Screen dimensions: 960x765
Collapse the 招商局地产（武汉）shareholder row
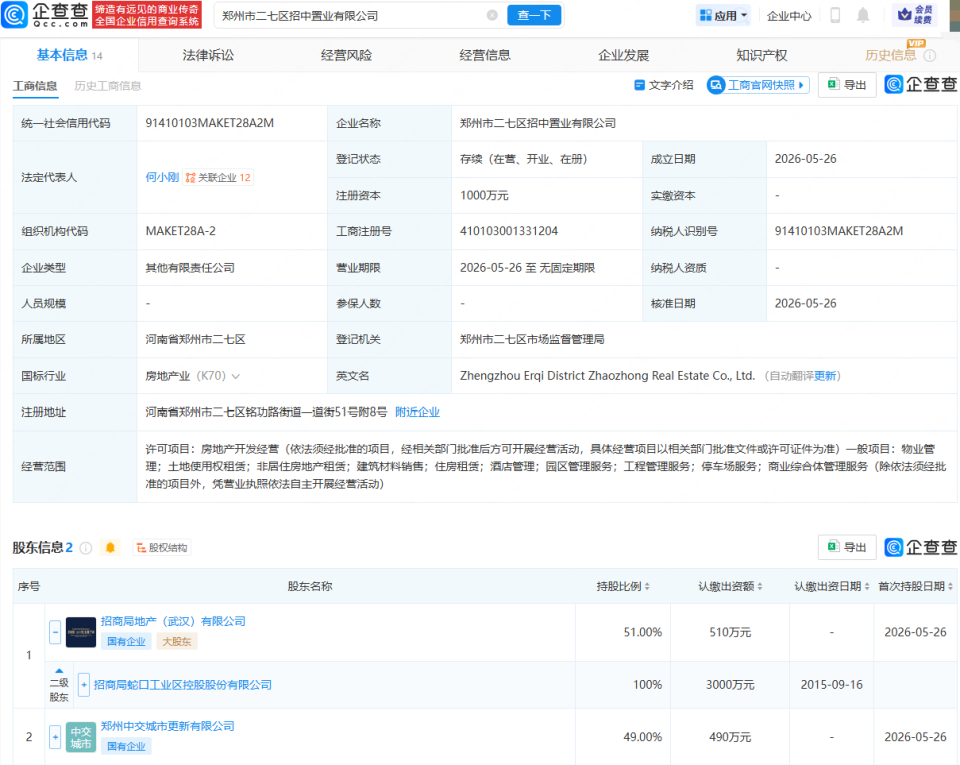click(55, 632)
